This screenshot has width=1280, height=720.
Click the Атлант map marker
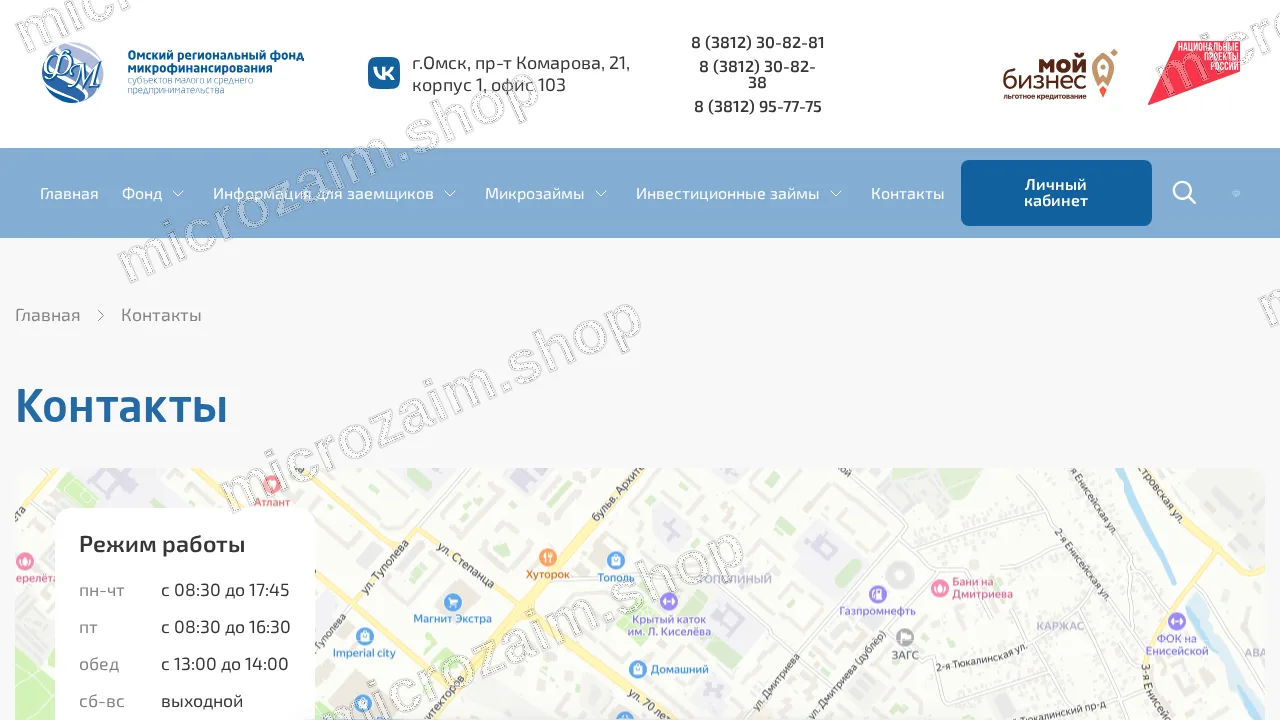(272, 484)
